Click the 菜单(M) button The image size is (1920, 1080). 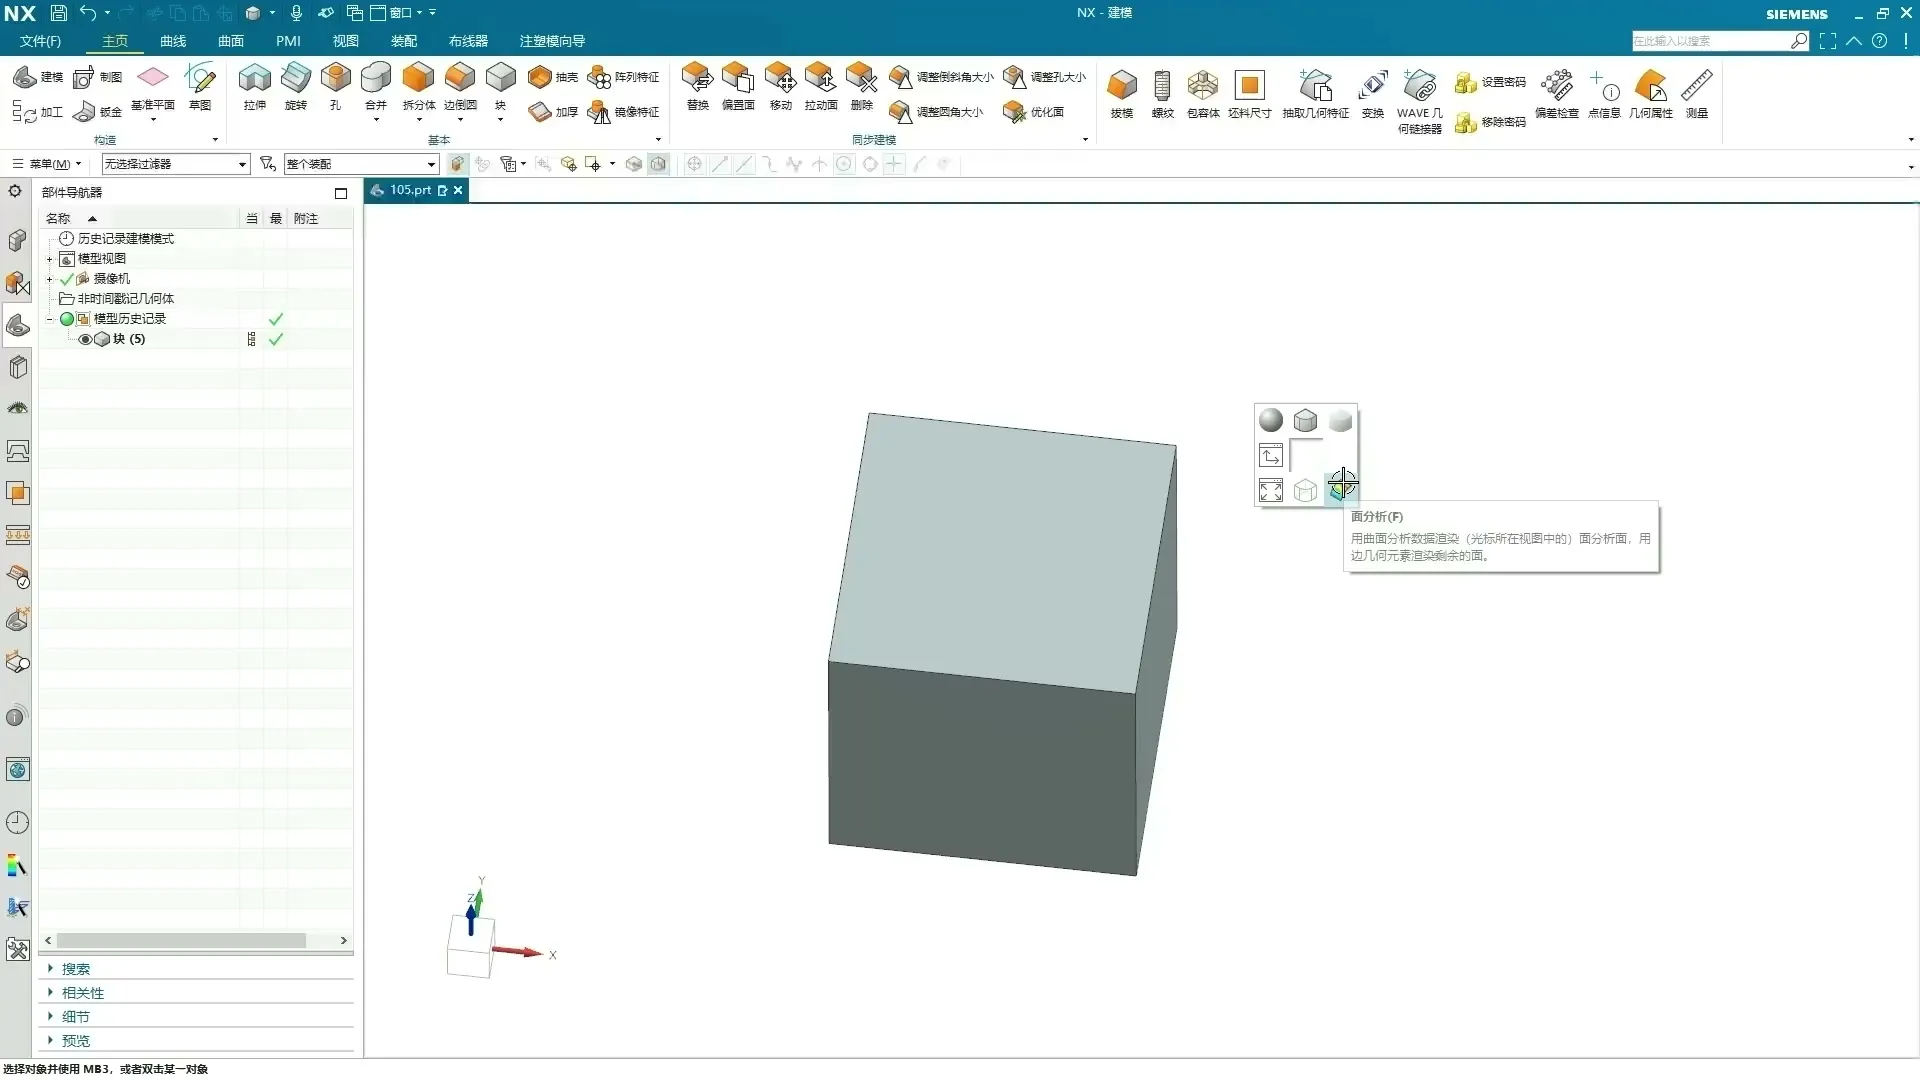pos(47,164)
